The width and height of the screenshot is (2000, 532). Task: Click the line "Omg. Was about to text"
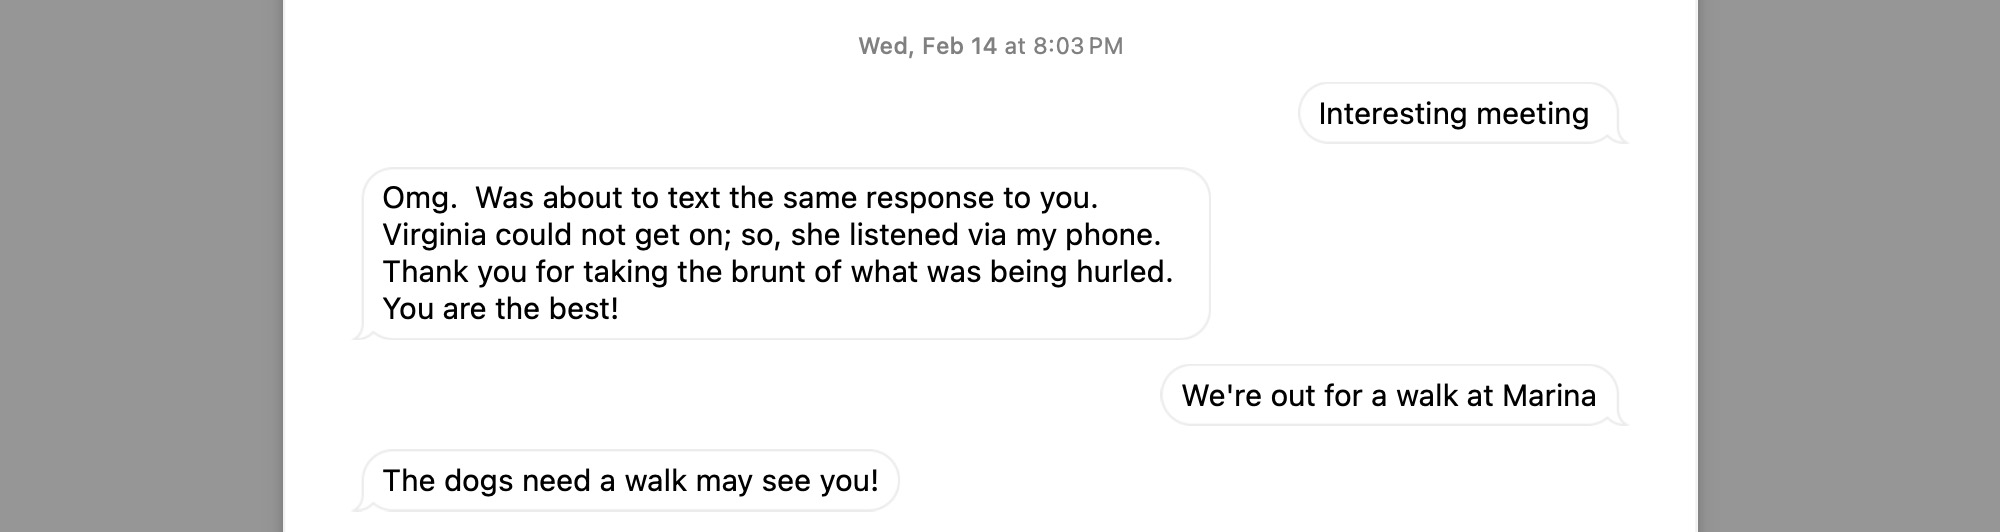pyautogui.click(x=739, y=198)
